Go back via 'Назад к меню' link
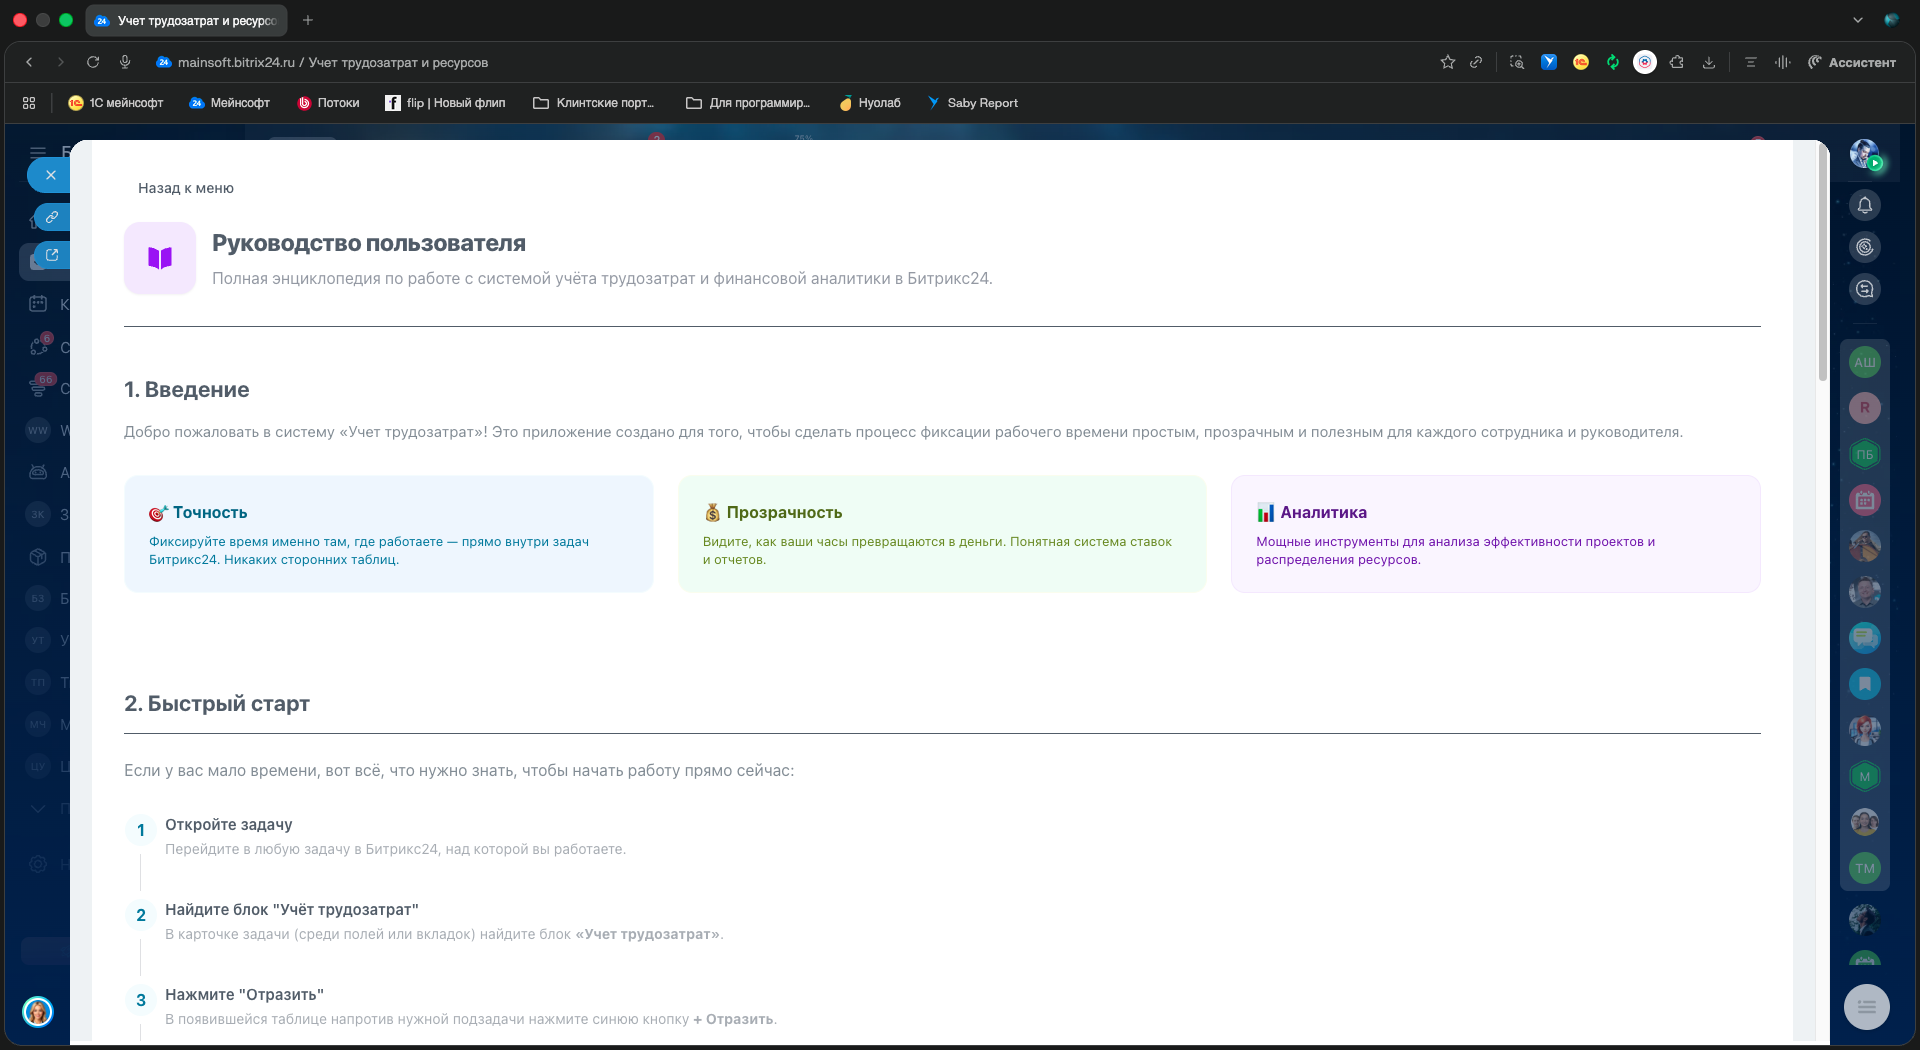 (x=186, y=188)
